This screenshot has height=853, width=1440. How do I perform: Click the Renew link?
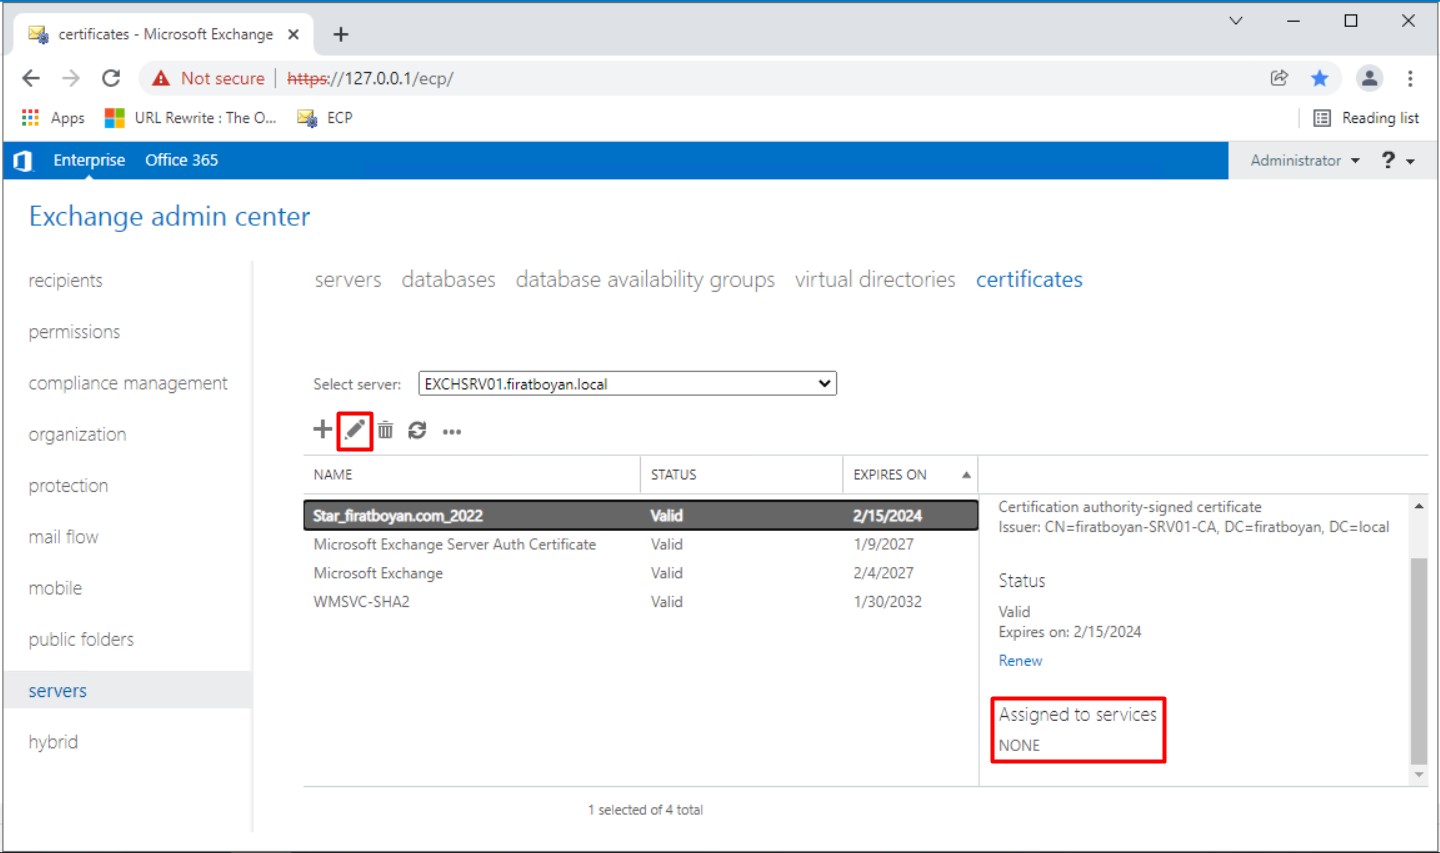pos(1020,661)
